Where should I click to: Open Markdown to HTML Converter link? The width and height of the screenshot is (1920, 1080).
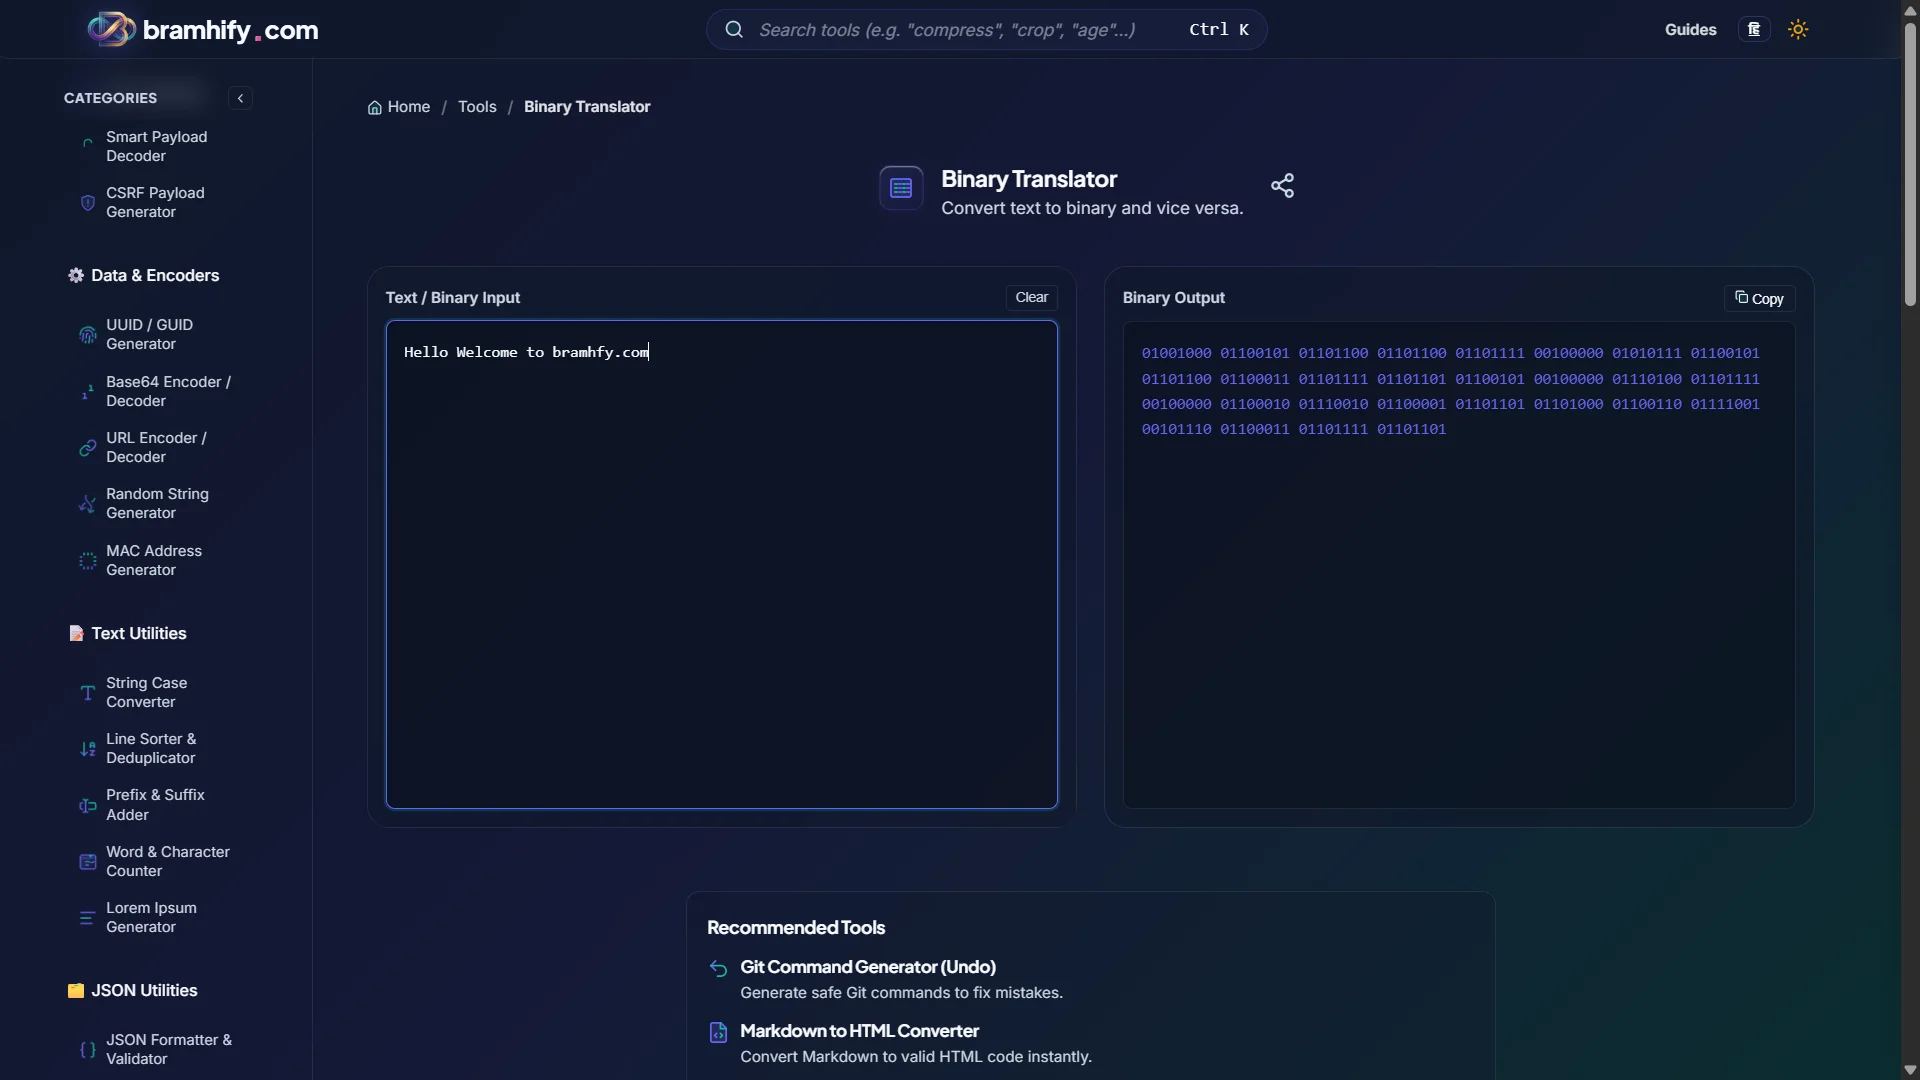click(859, 1031)
